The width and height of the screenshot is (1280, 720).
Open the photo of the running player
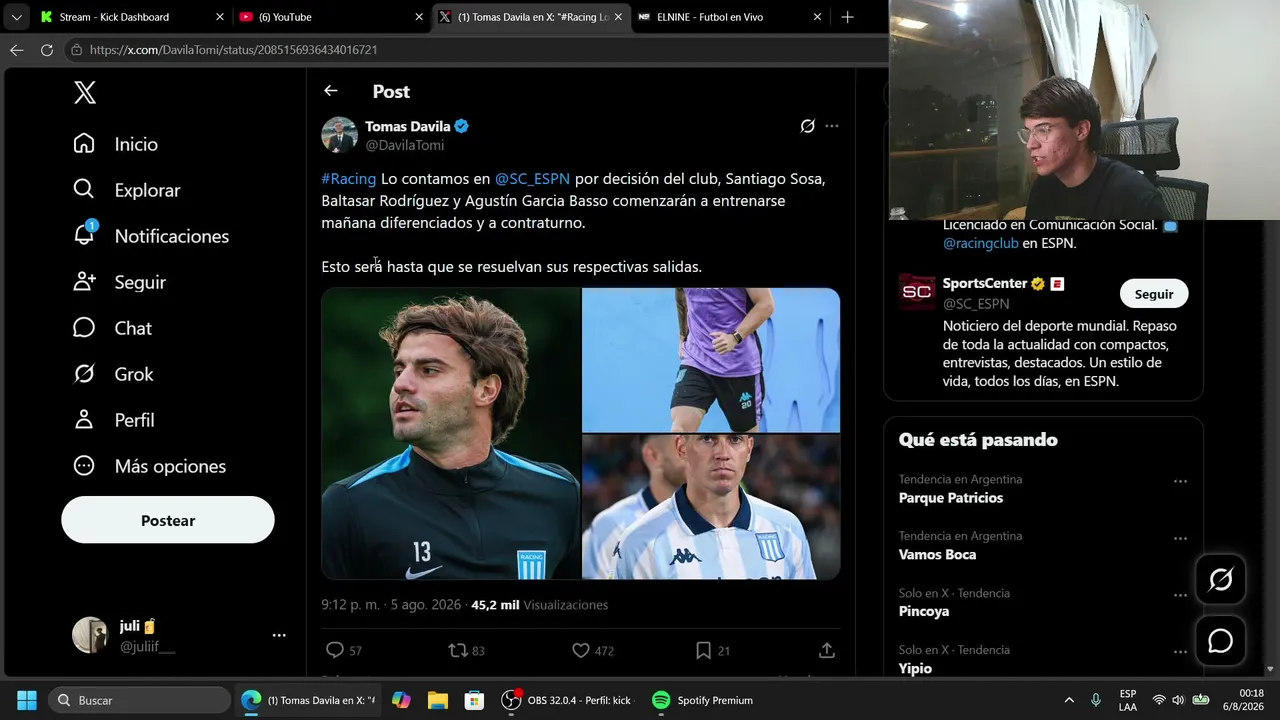tap(711, 360)
